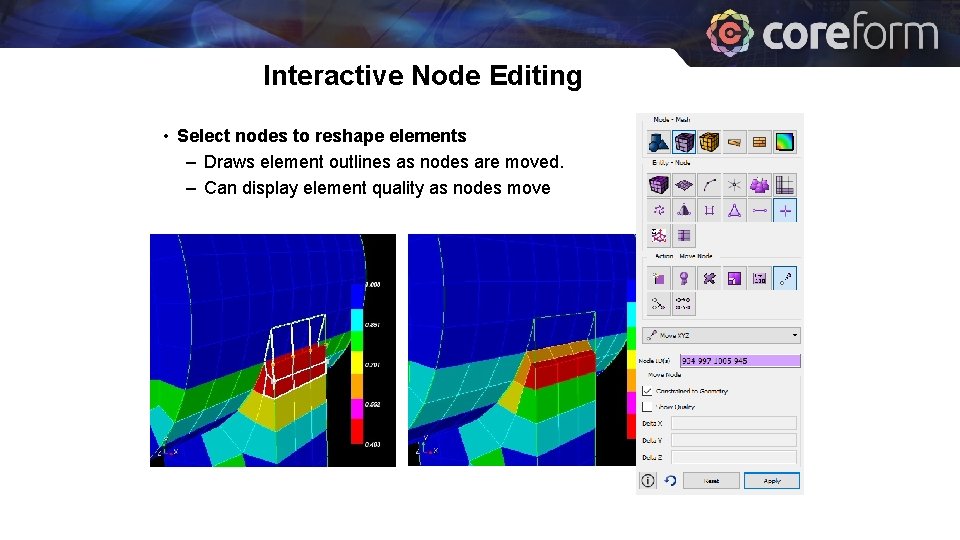Choose the pink wireframe entity icon
This screenshot has height=540, width=960.
[x=658, y=235]
